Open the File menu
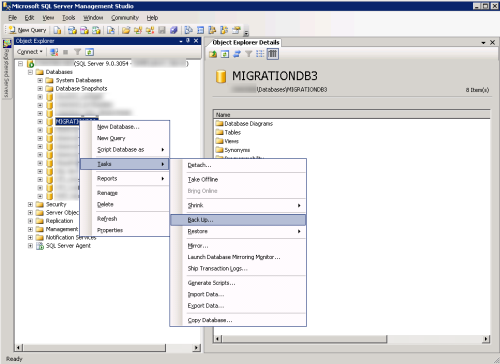The width and height of the screenshot is (500, 364). click(x=12, y=18)
